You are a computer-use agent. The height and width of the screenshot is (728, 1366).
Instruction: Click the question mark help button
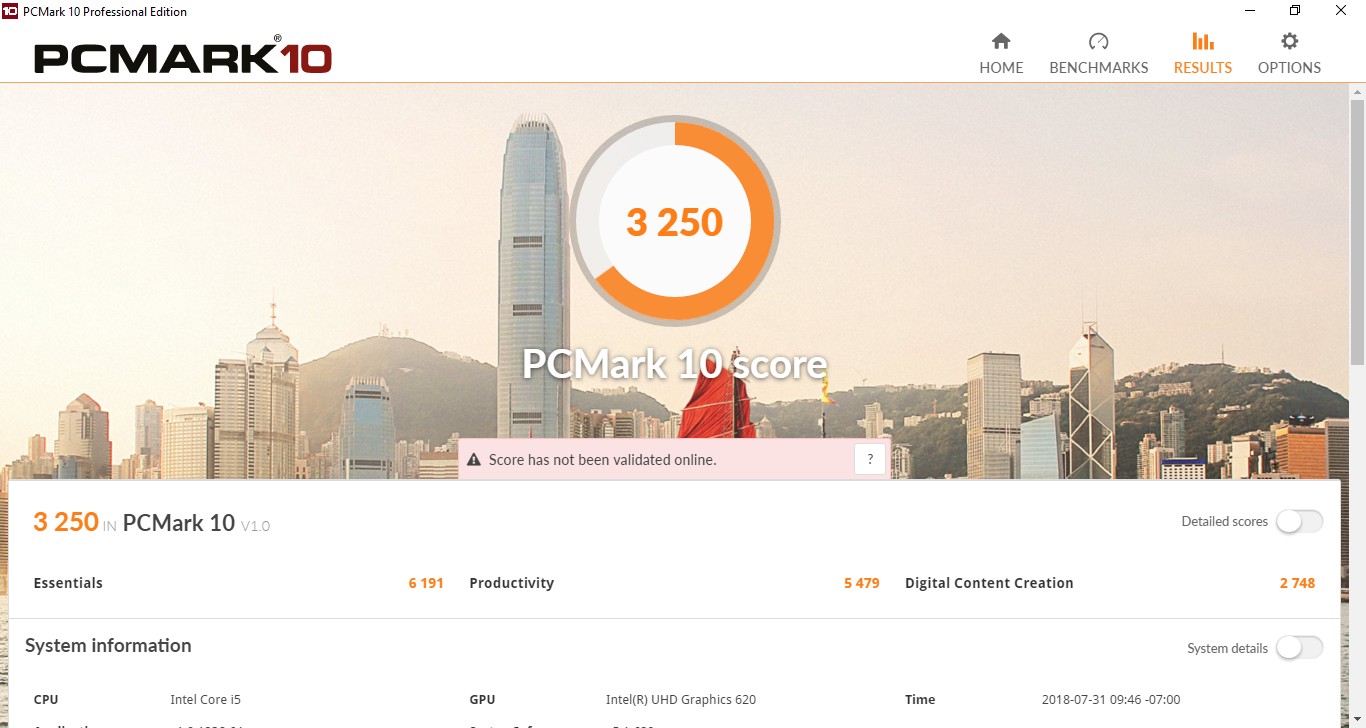click(x=870, y=460)
